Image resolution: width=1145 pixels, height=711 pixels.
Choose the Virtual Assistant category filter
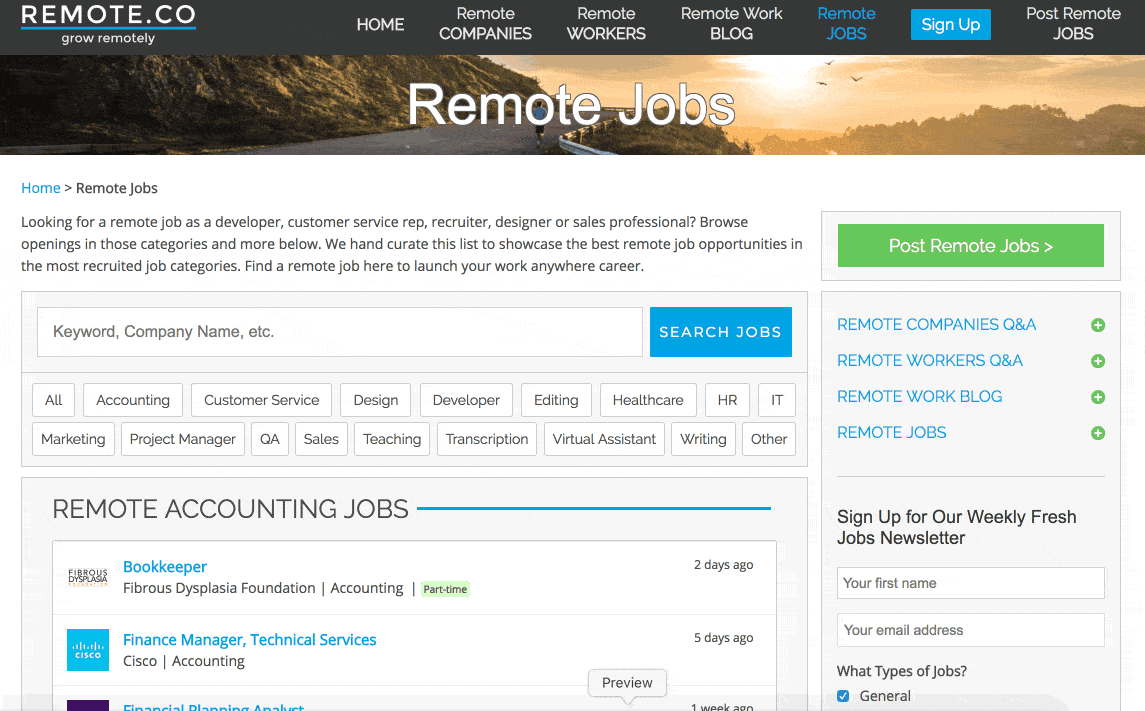click(x=604, y=439)
